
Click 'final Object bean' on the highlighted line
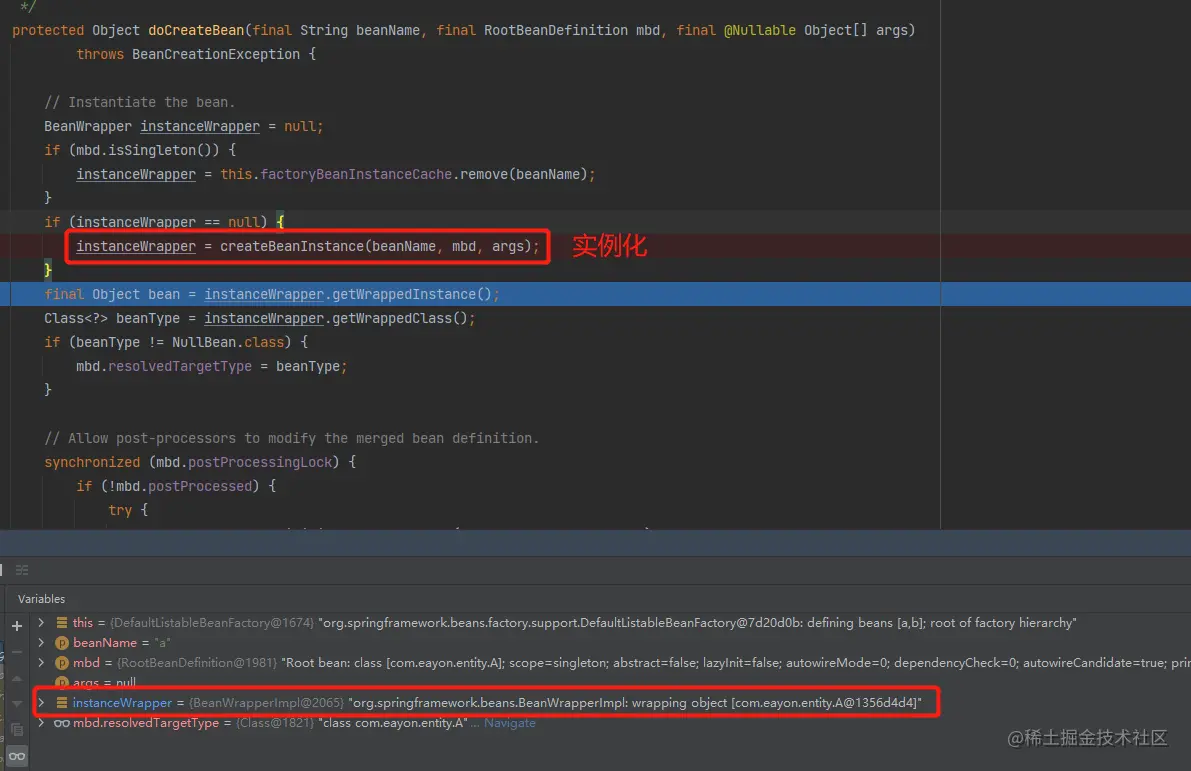(112, 295)
